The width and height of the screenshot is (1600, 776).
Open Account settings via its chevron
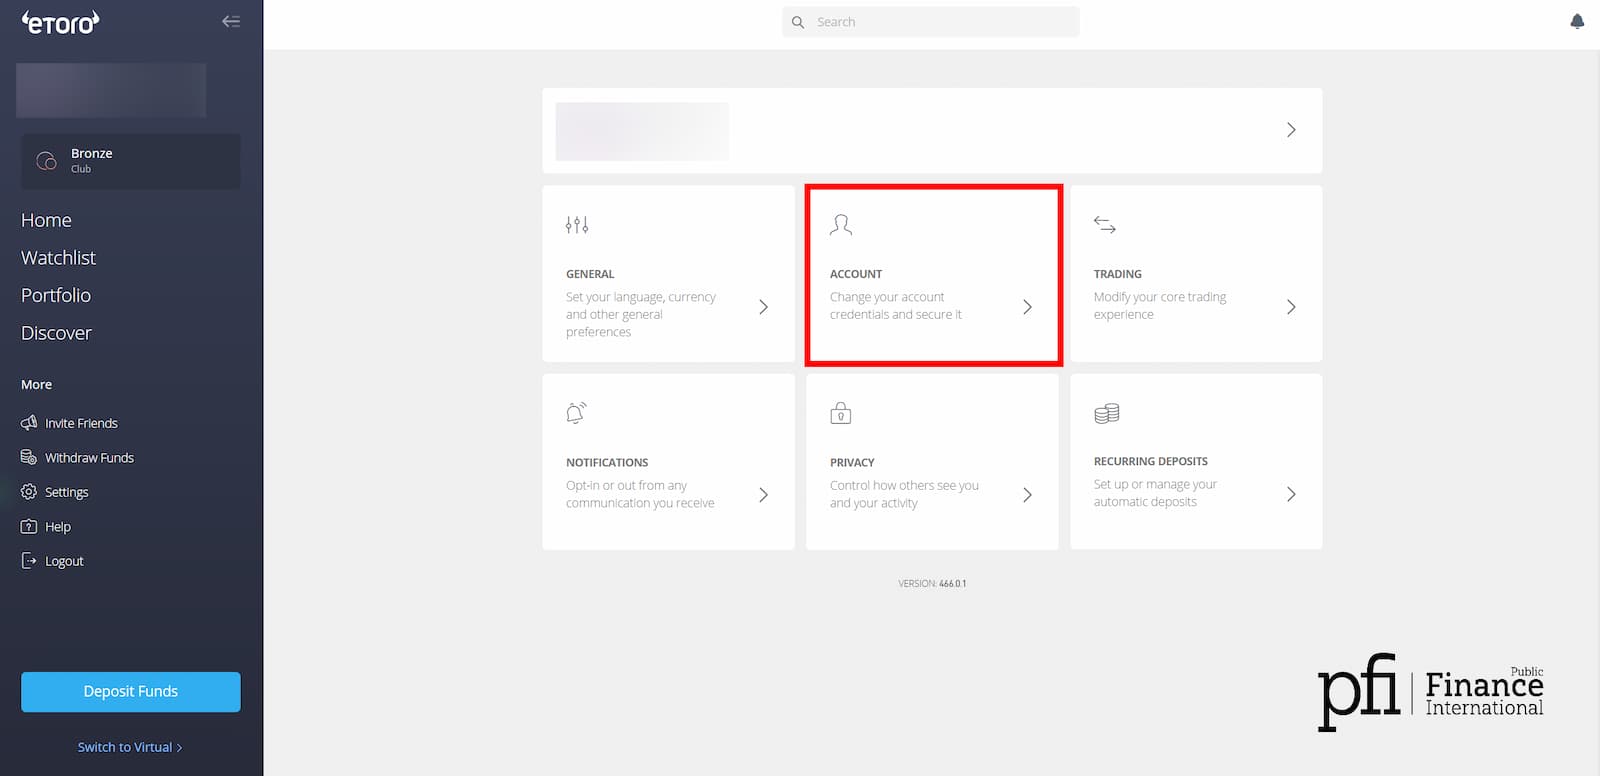tap(1027, 307)
